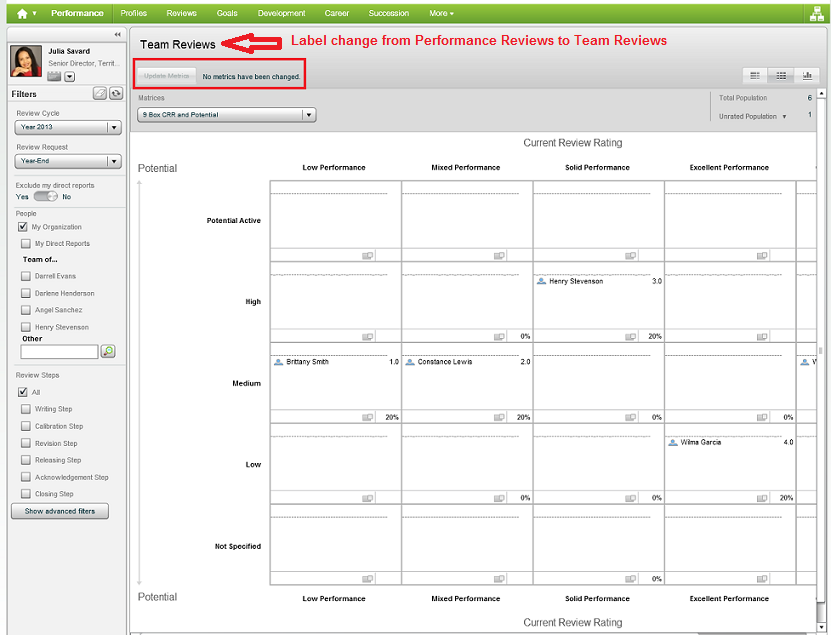This screenshot has height=635, width=831.
Task: Open the 9 Box CRR and Potential dropdown
Action: point(308,114)
